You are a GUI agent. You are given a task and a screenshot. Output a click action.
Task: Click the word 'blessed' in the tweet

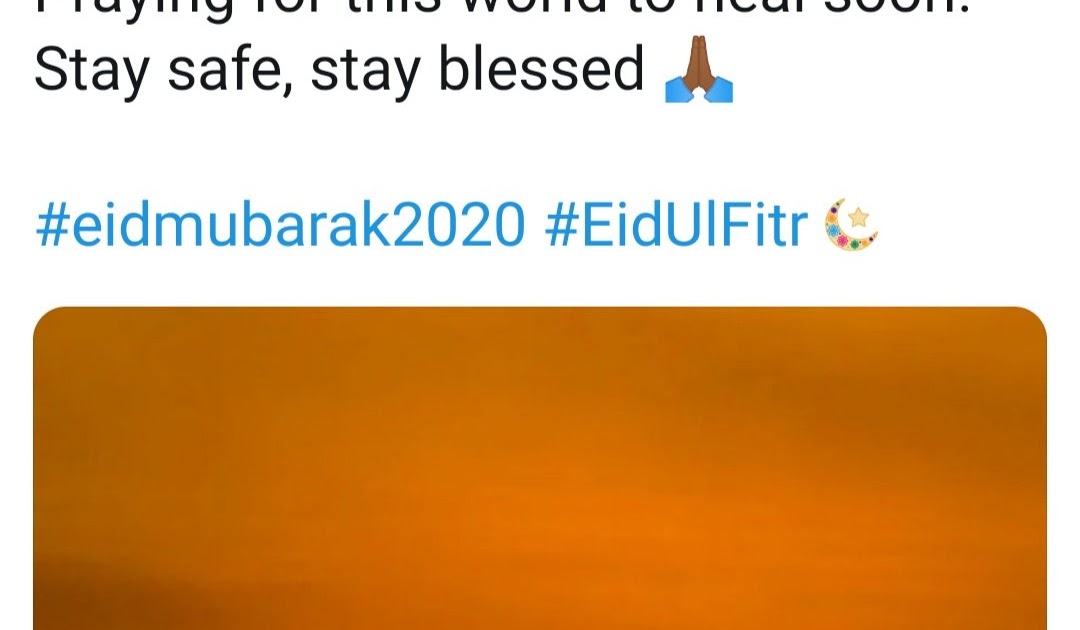click(x=541, y=69)
